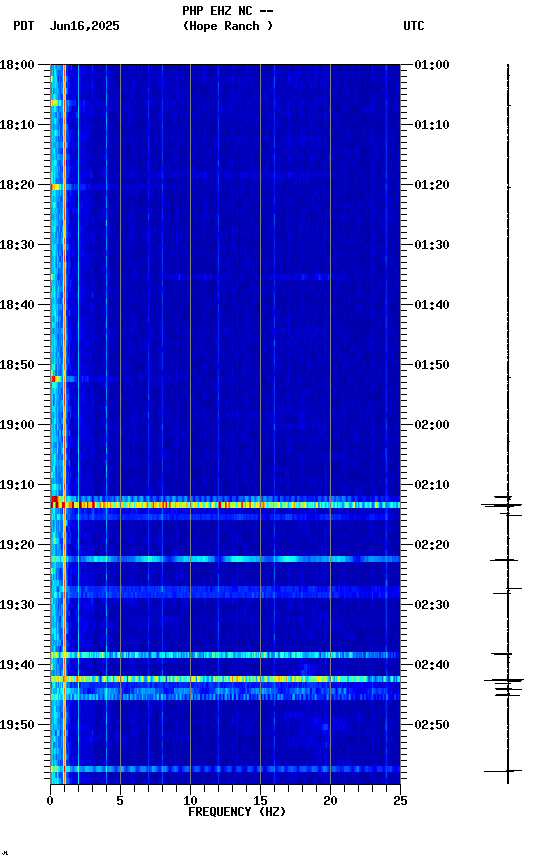
Task: Click the 18:00 PDT time label
Action: click(x=17, y=65)
